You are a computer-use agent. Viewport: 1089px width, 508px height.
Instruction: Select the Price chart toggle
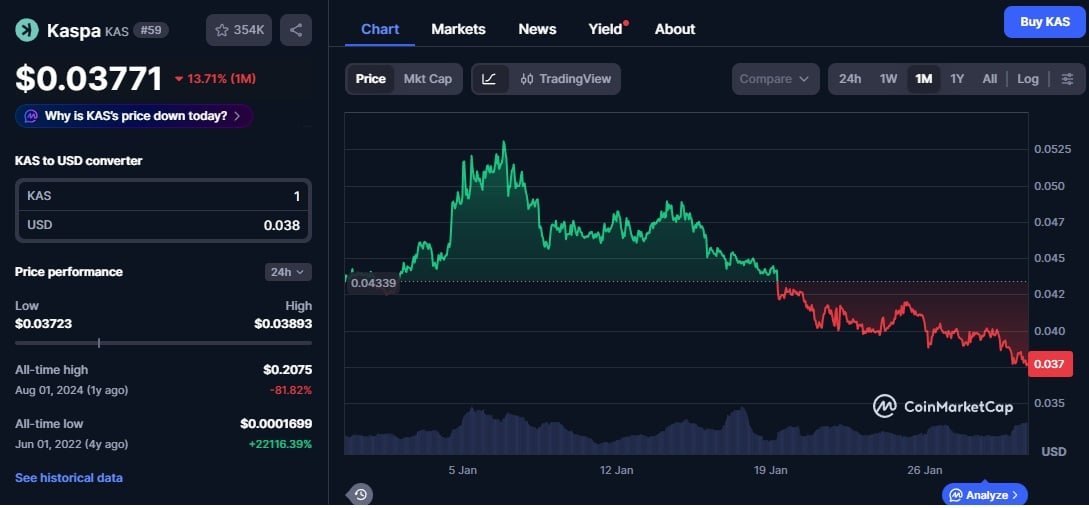[x=370, y=79]
